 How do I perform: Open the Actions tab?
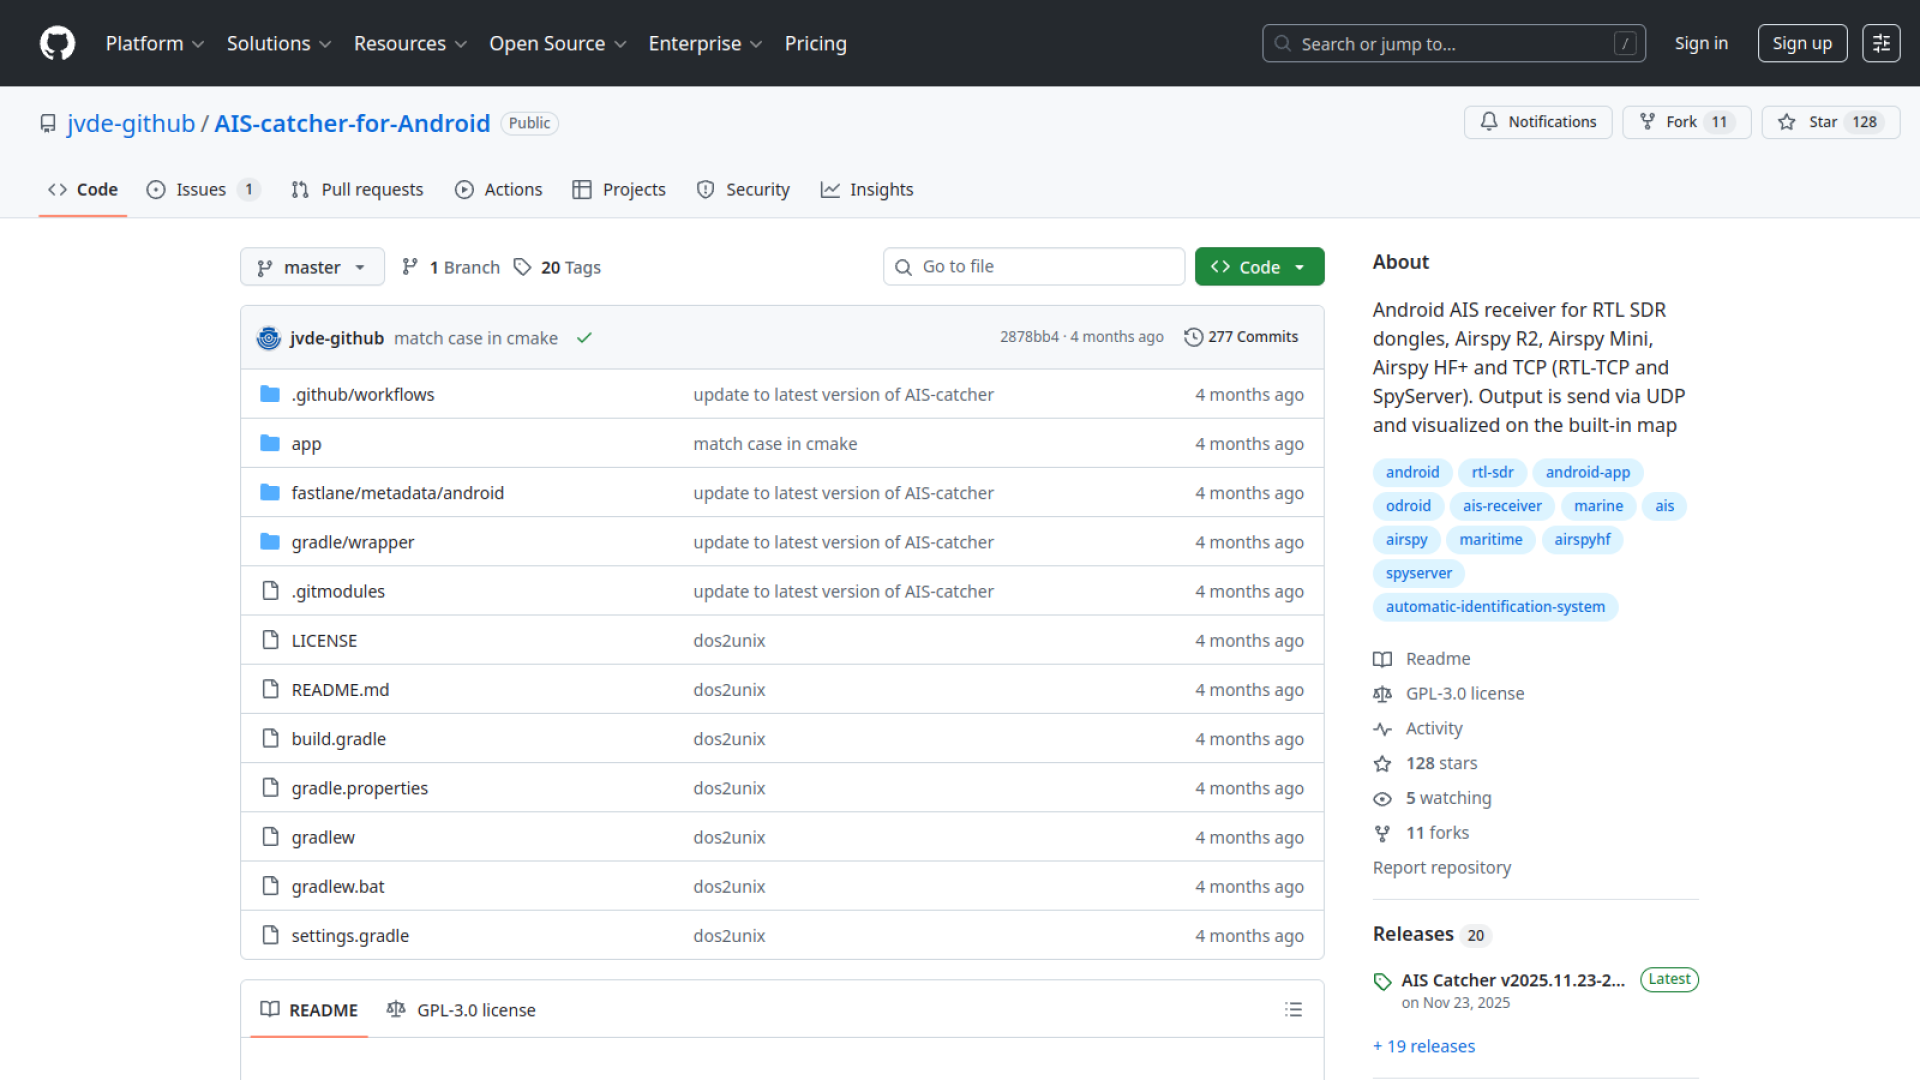[498, 189]
